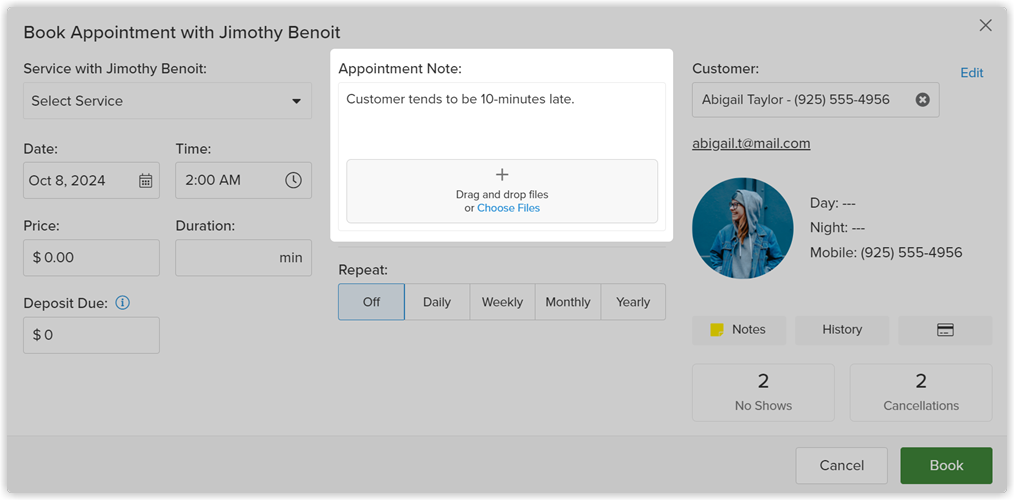Cancel the appointment booking
The width and height of the screenshot is (1015, 501).
pos(842,465)
